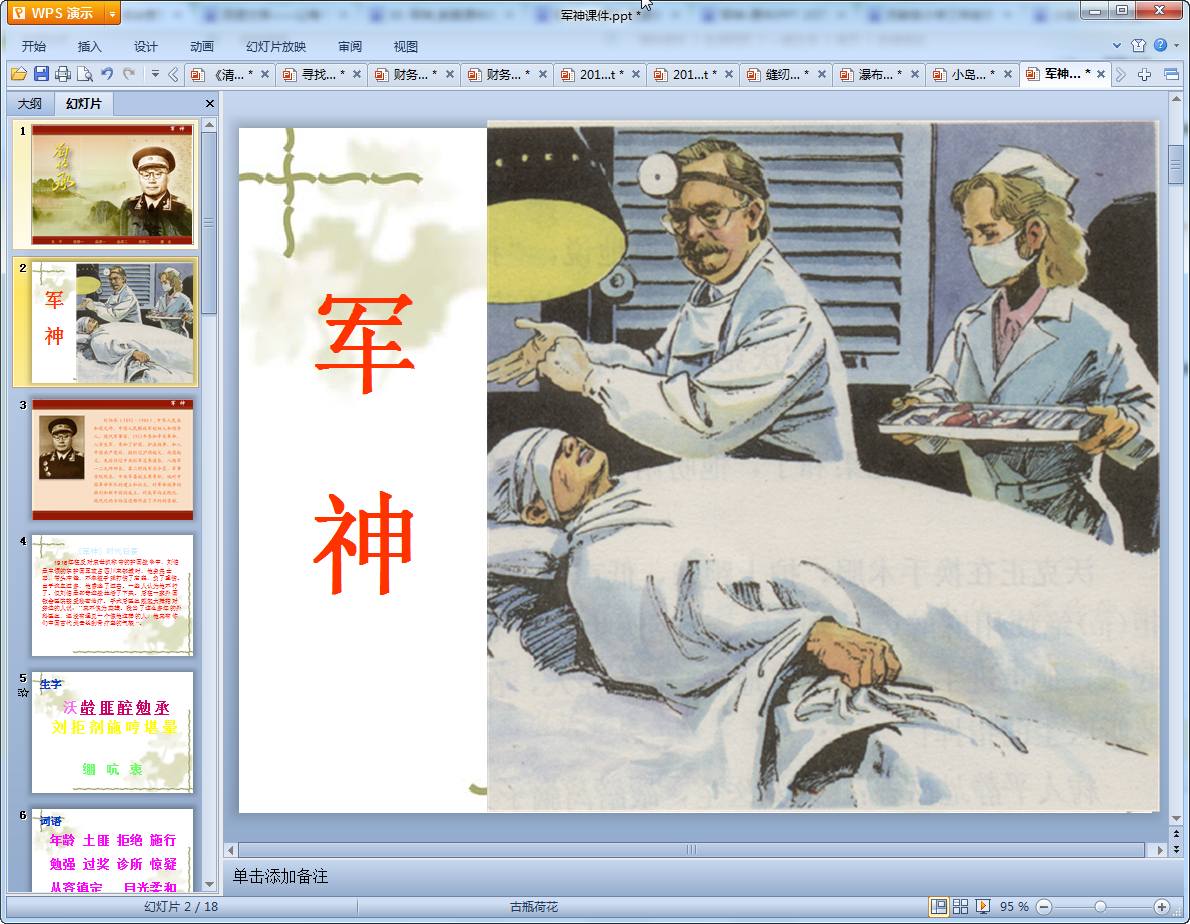
Task: Click the WPS 演示 logo button
Action: click(57, 14)
